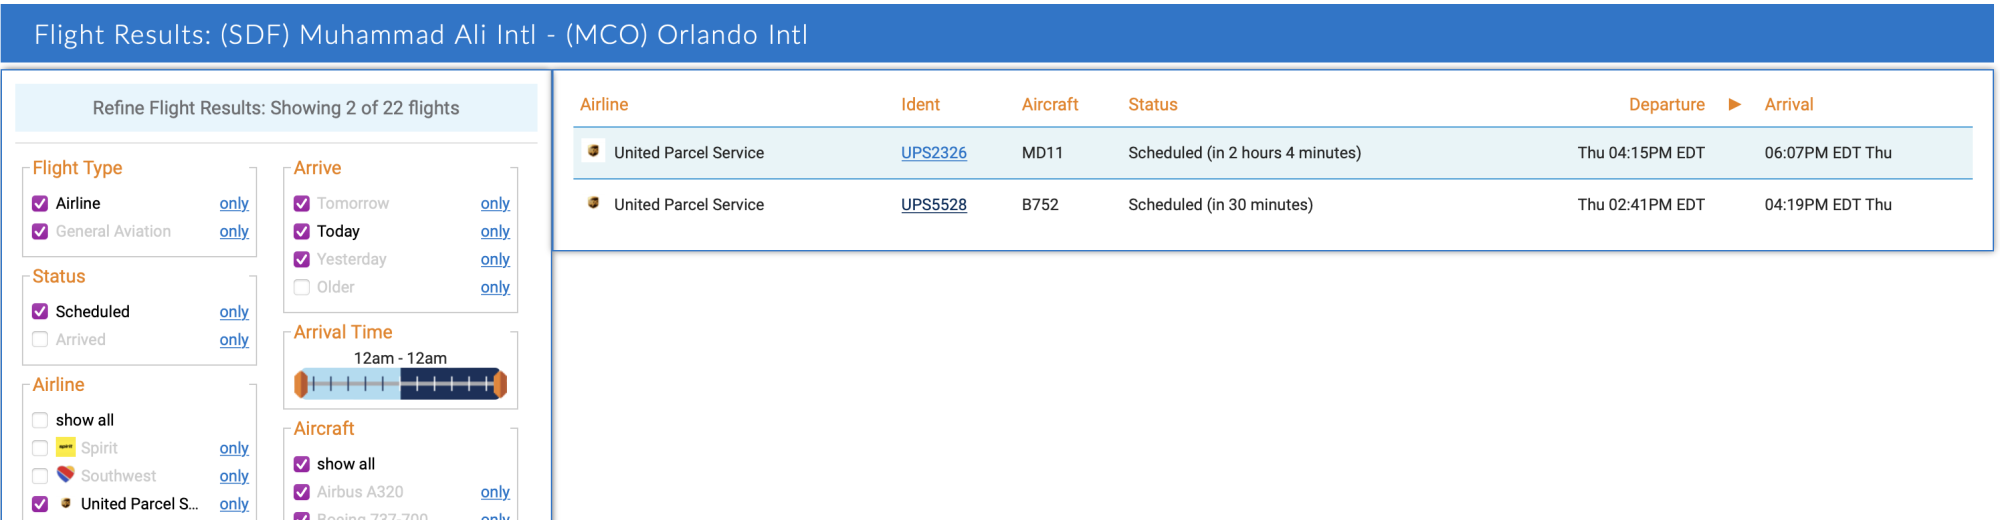Toggle the Airline show all checkbox
This screenshot has width=2000, height=520.
pos(40,420)
